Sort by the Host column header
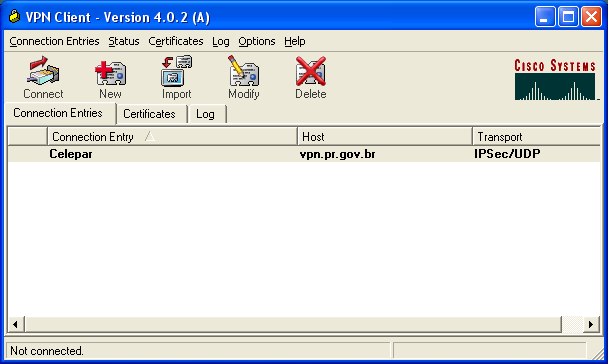 click(x=385, y=137)
